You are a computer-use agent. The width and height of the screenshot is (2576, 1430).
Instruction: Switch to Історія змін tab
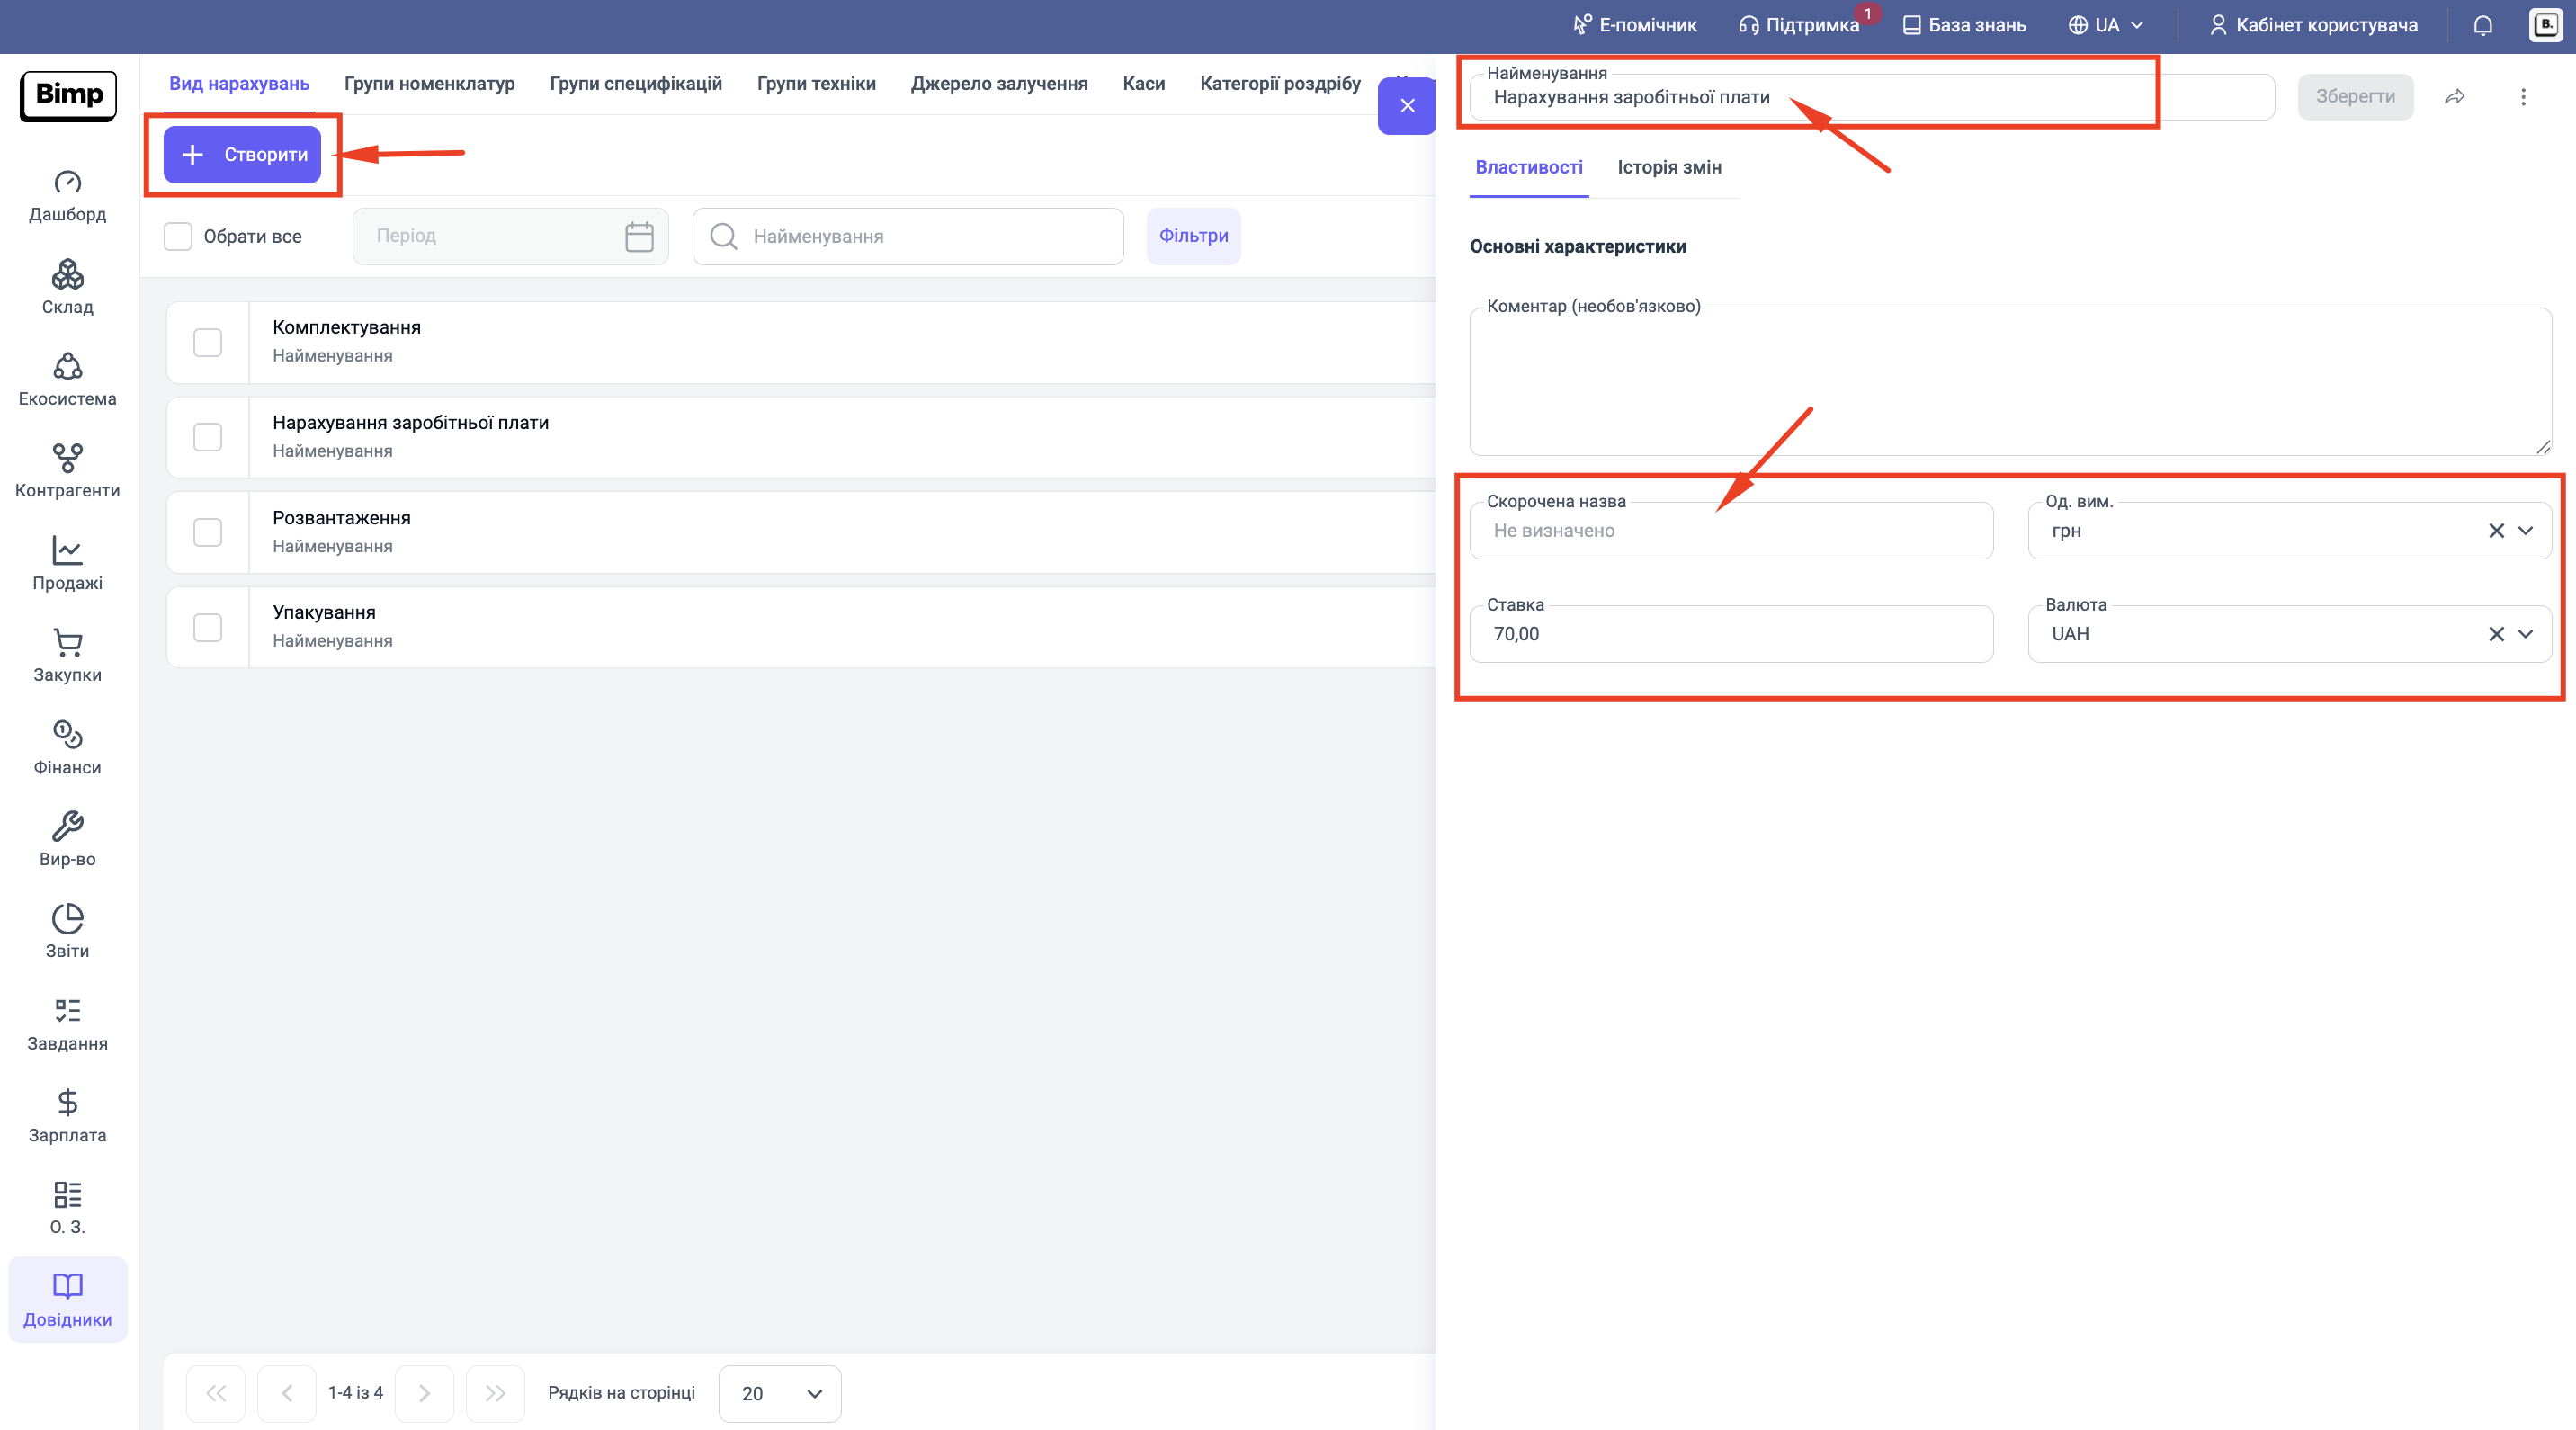pos(1669,168)
